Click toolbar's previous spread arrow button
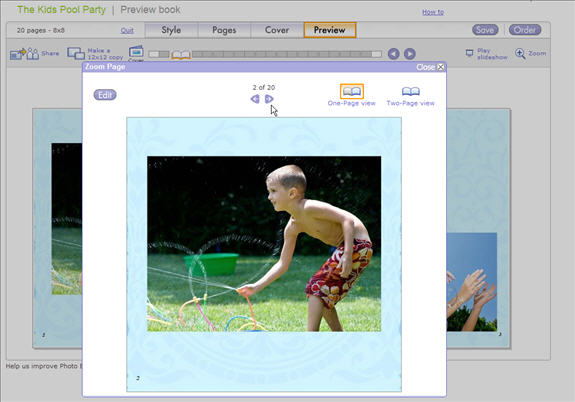This screenshot has height=402, width=575. coord(393,54)
